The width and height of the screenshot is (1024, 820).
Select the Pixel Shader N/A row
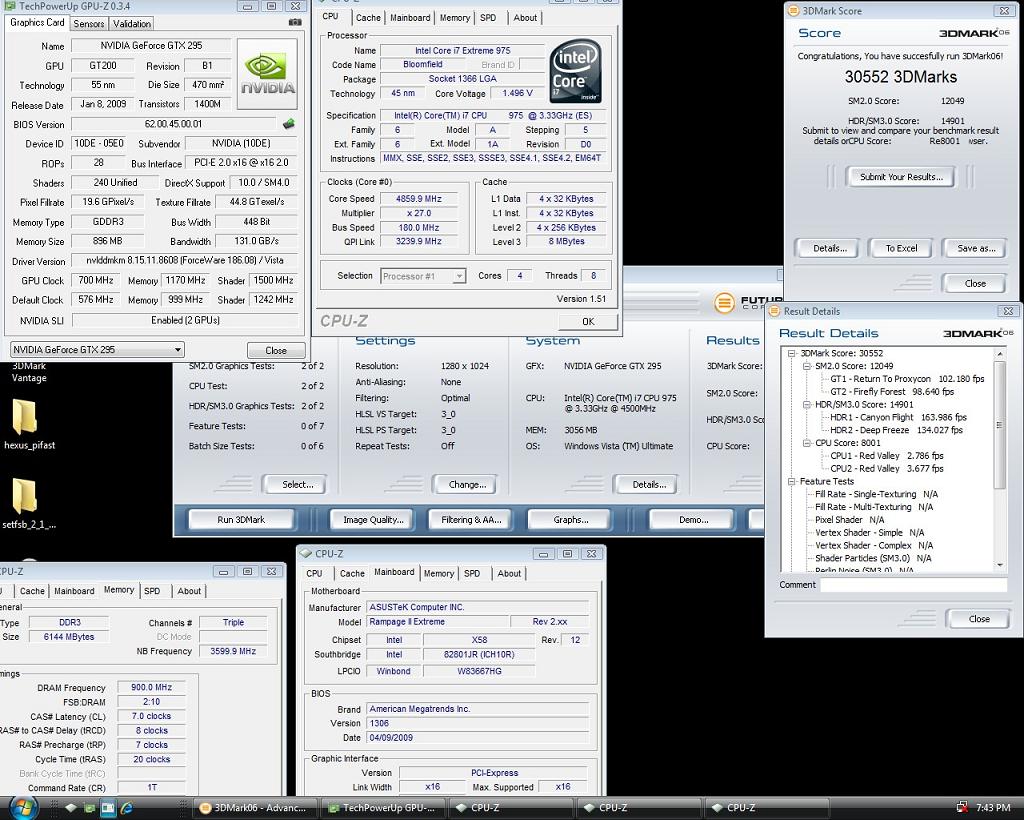point(849,520)
